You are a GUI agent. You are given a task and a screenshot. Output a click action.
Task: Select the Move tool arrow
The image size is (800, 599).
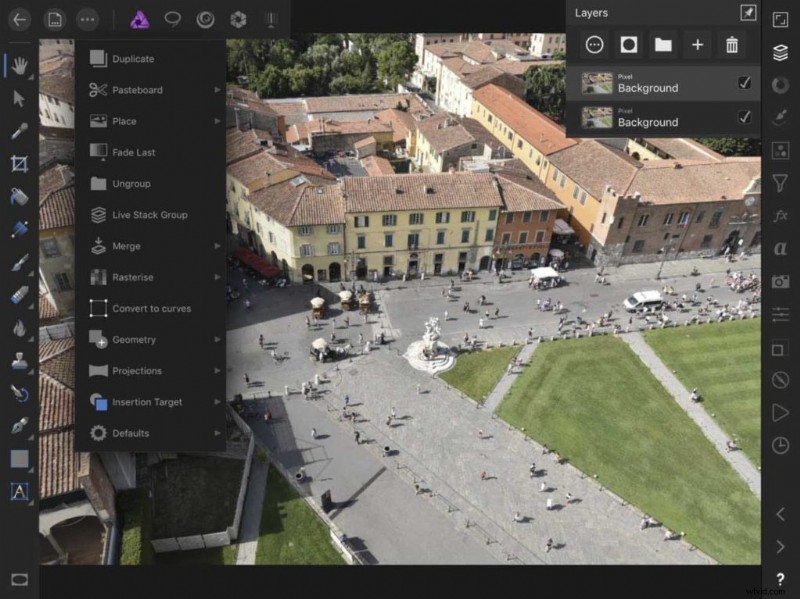pyautogui.click(x=20, y=95)
